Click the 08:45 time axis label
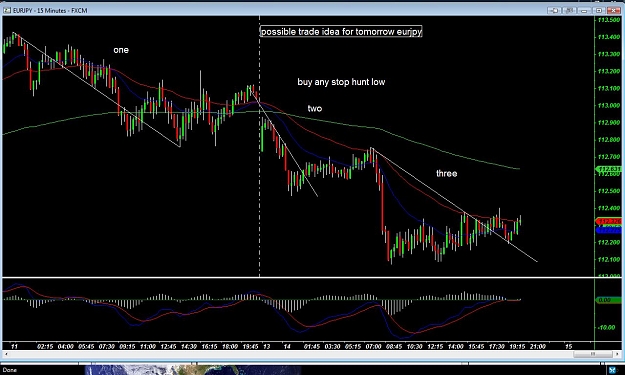This screenshot has width=625, height=375. (x=394, y=346)
